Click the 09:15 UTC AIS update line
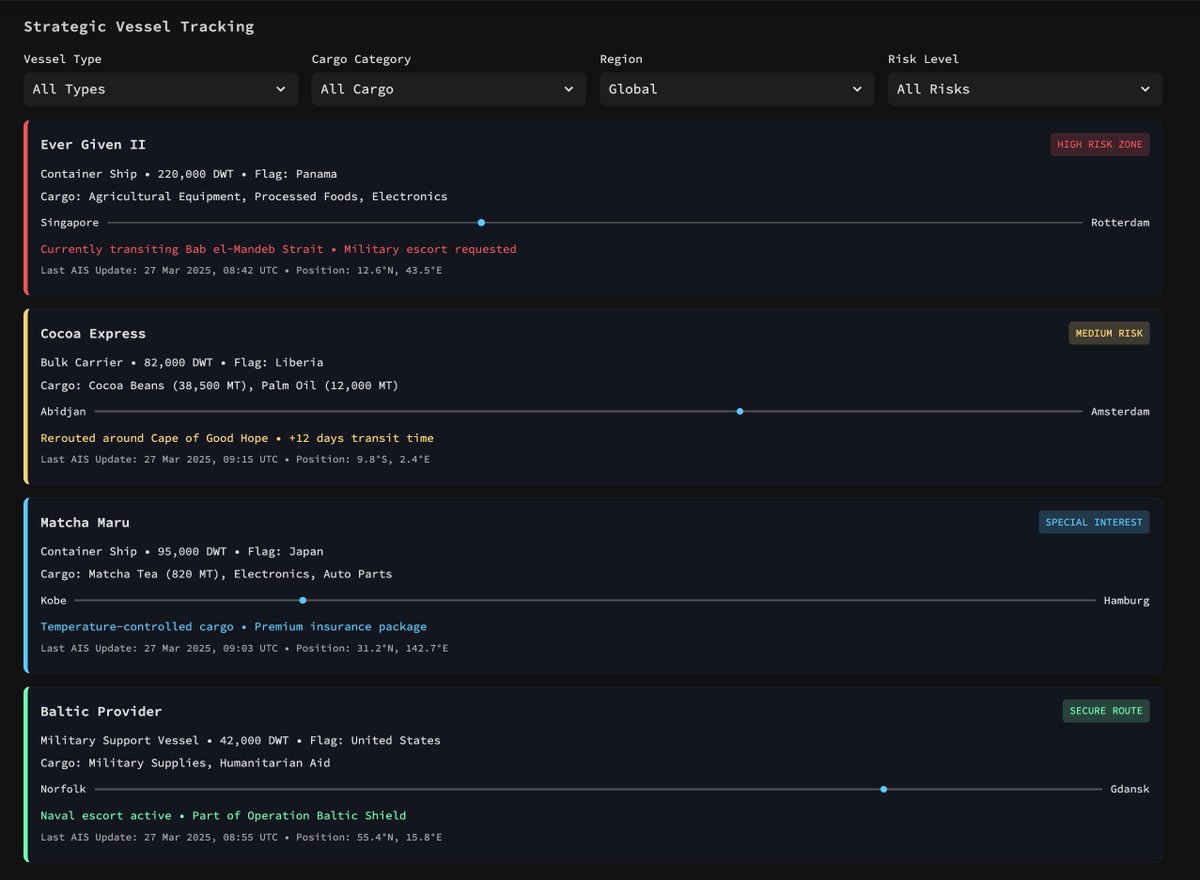Screen dimensions: 1200x880 coord(235,459)
